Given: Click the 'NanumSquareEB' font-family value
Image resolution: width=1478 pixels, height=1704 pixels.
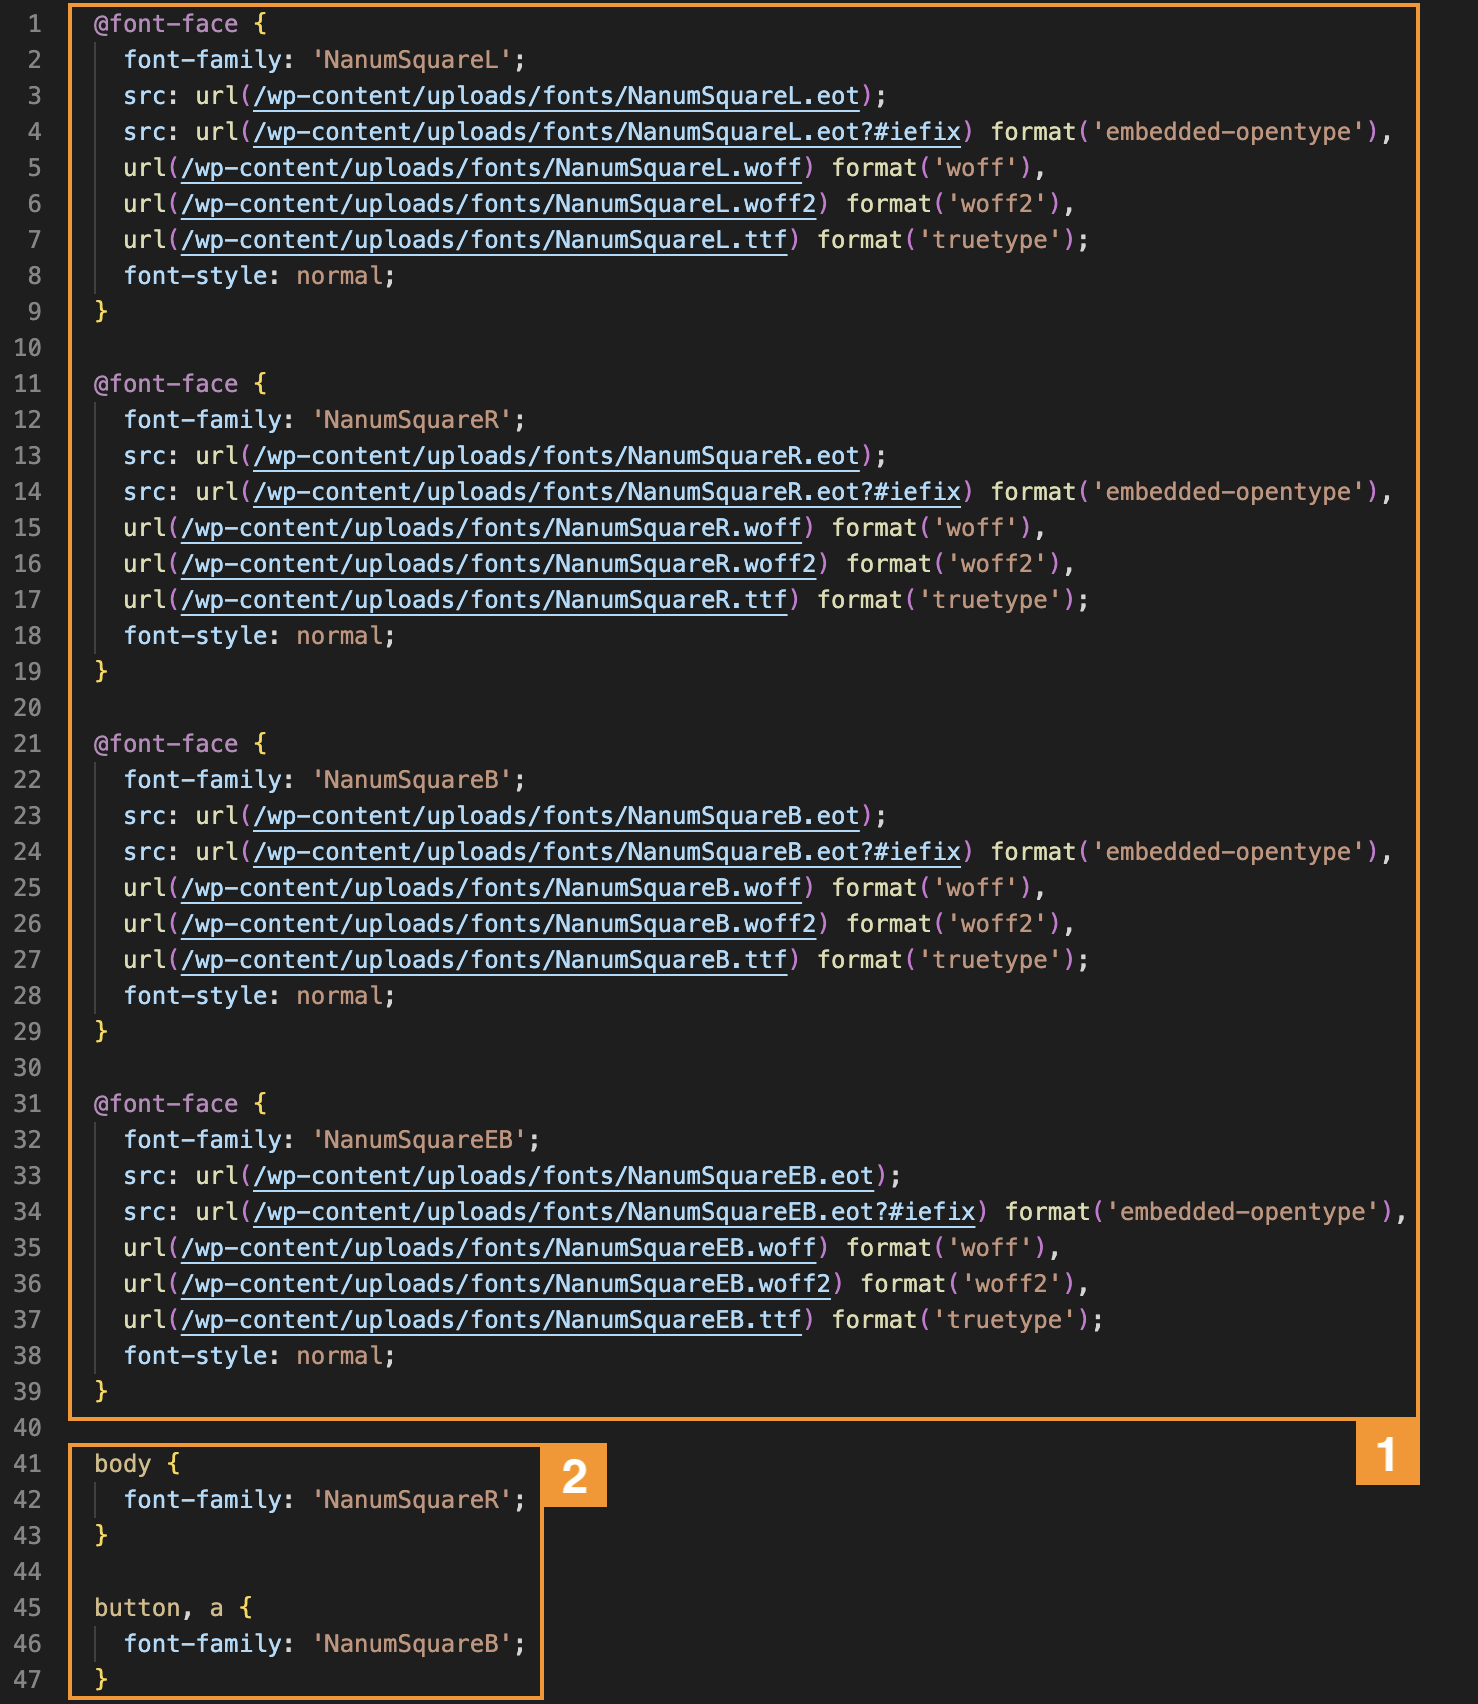Looking at the screenshot, I should [418, 1140].
